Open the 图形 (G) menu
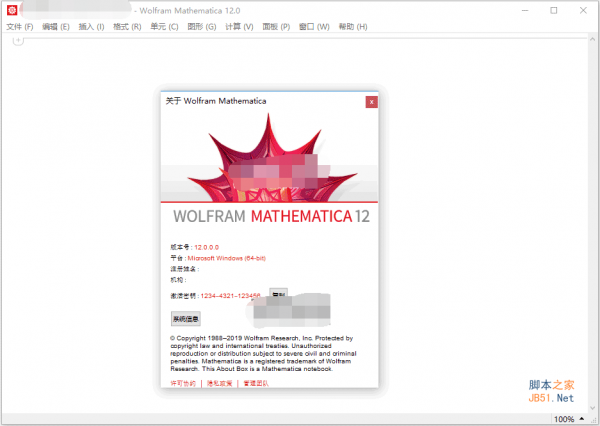This screenshot has height=426, width=600. pyautogui.click(x=202, y=26)
